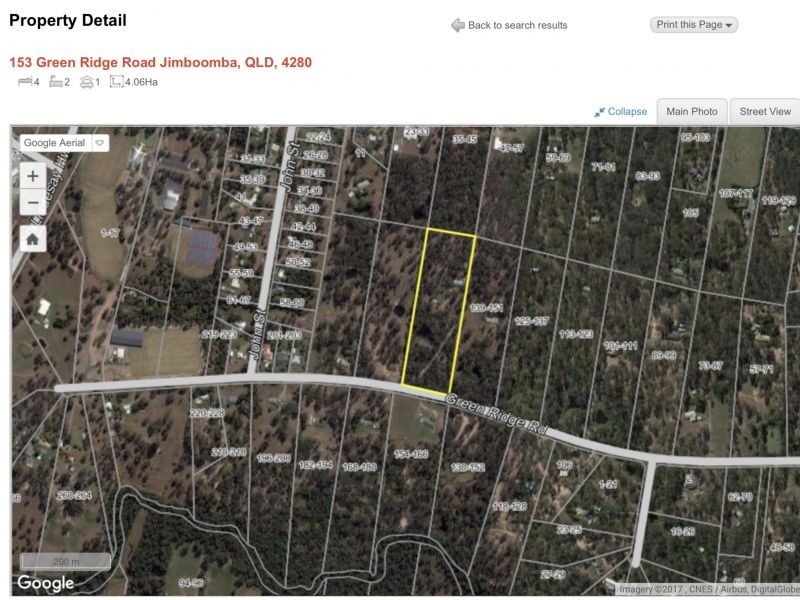
Task: Click the yellow highlighted property parcel
Action: pos(439,311)
